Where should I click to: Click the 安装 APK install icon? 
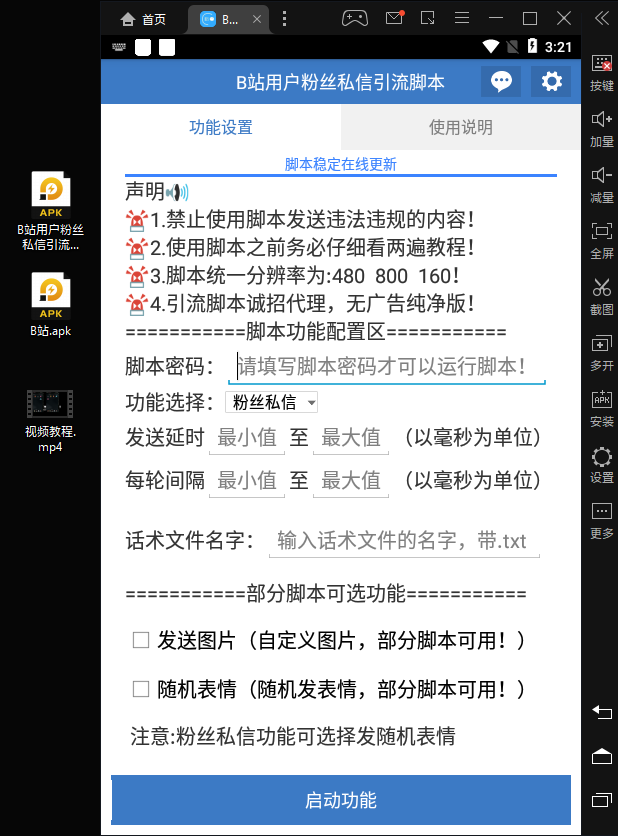click(601, 408)
